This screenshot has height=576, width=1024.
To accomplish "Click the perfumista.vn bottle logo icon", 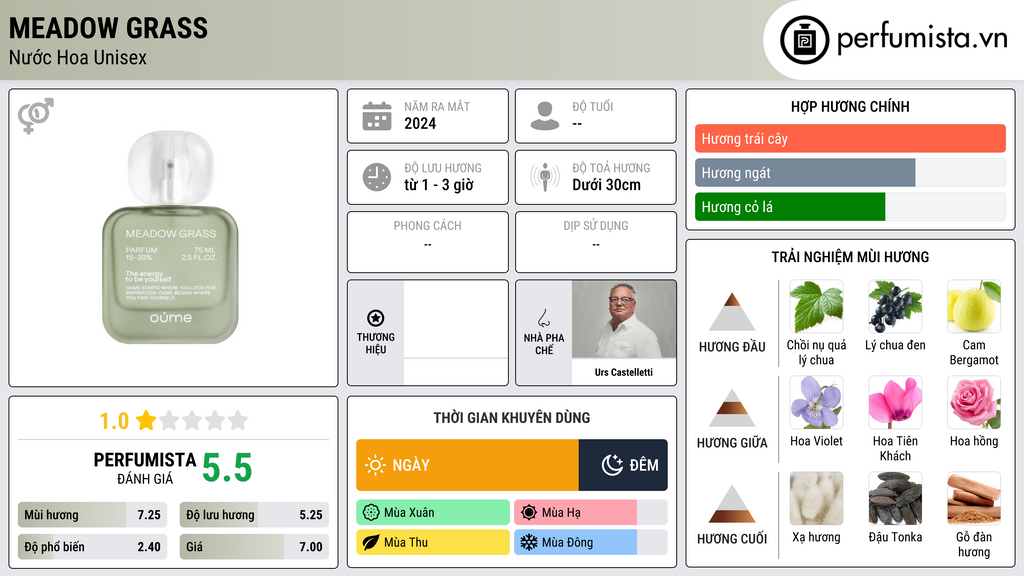I will (804, 40).
